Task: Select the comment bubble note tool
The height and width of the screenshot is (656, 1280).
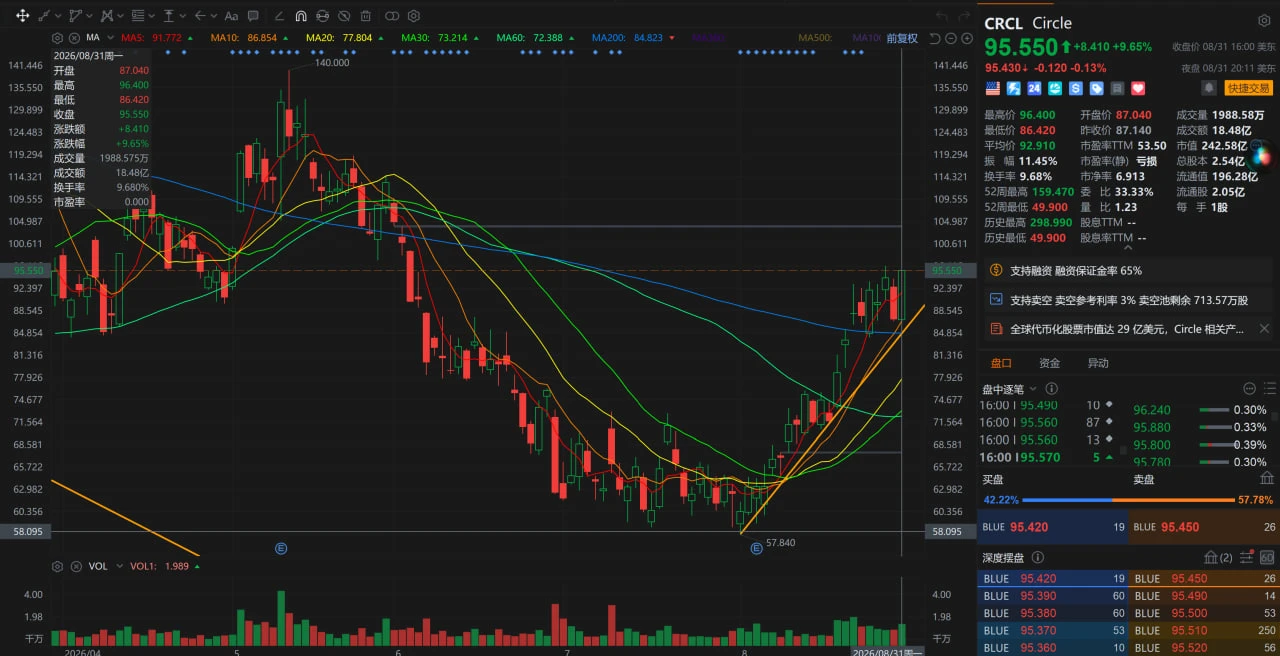Action: pos(253,16)
